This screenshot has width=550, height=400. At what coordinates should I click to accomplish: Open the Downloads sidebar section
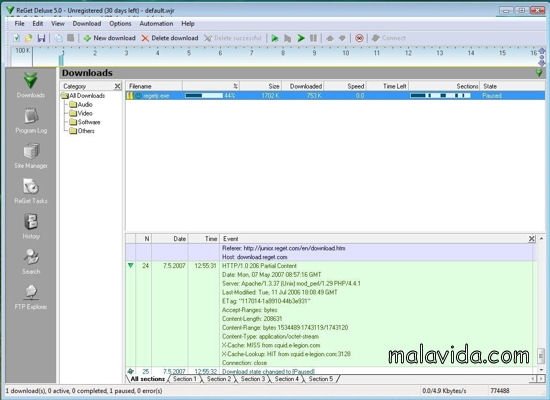[31, 85]
